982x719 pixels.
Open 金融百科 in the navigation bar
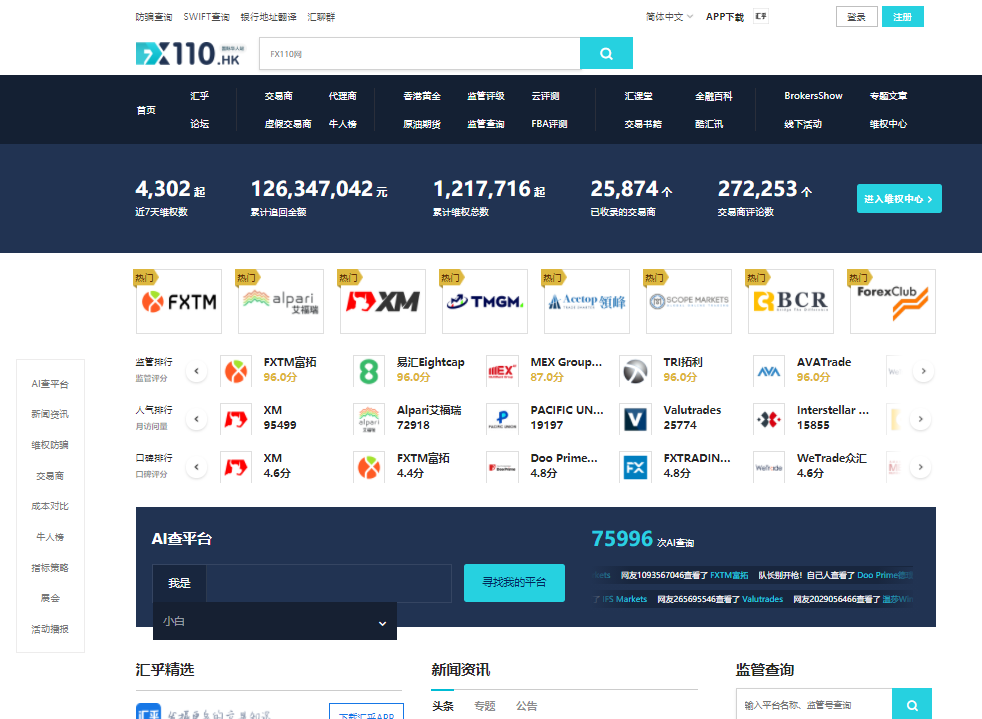click(x=713, y=96)
